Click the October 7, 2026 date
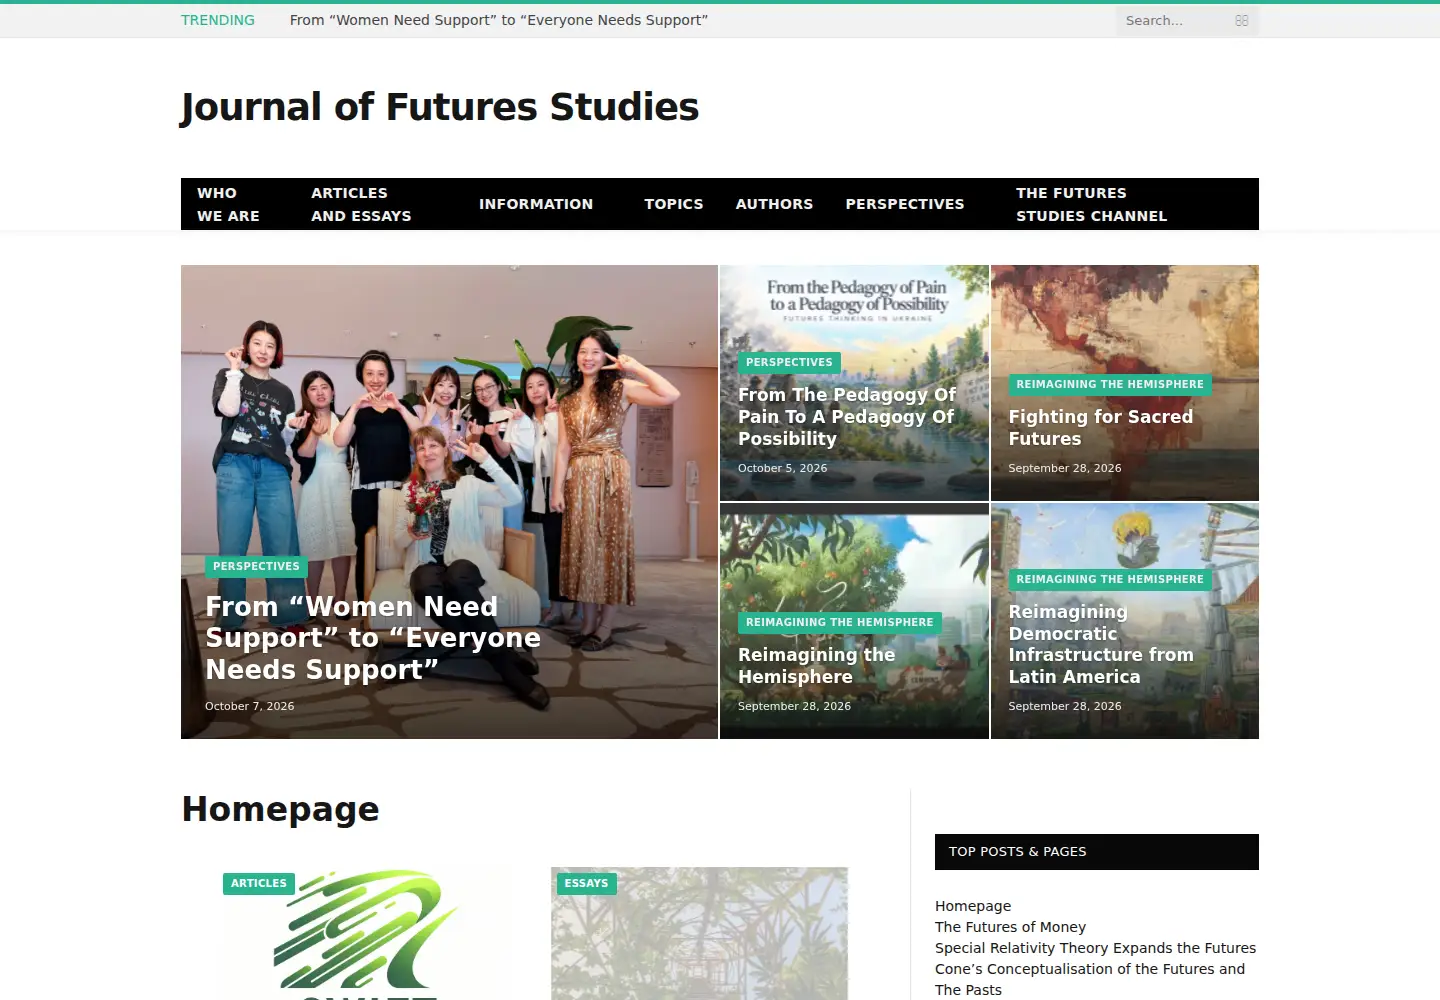Screen dimensions: 1440x1000 point(249,706)
